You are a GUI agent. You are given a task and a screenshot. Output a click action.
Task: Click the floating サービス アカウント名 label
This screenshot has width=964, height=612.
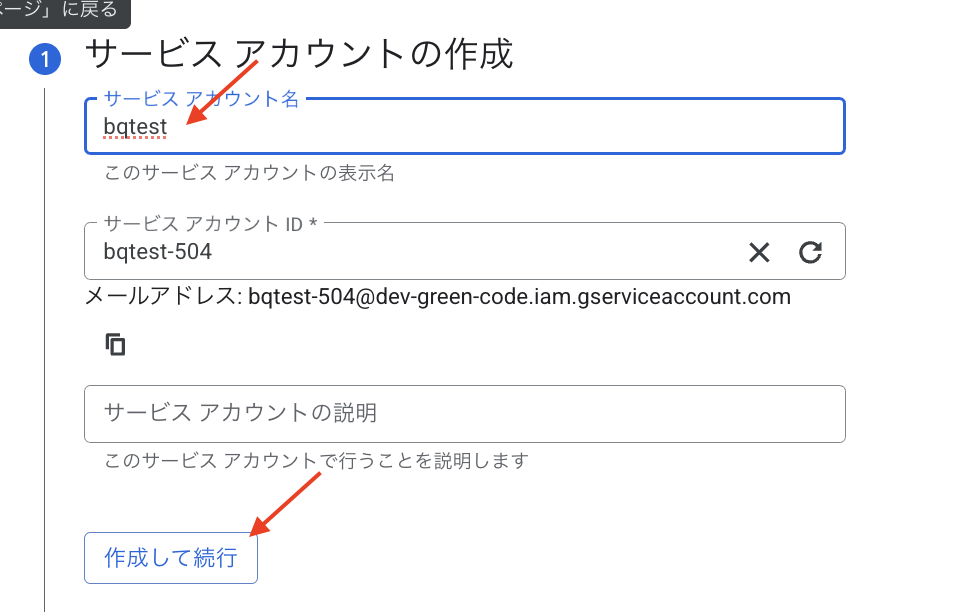point(201,99)
